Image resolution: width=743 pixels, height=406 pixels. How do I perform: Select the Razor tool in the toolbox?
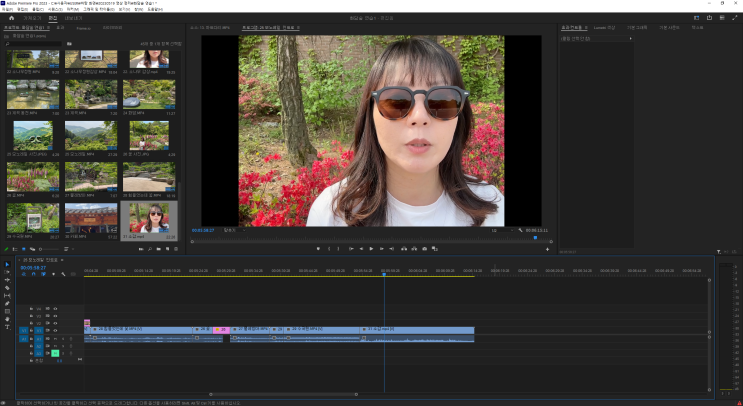click(x=7, y=288)
